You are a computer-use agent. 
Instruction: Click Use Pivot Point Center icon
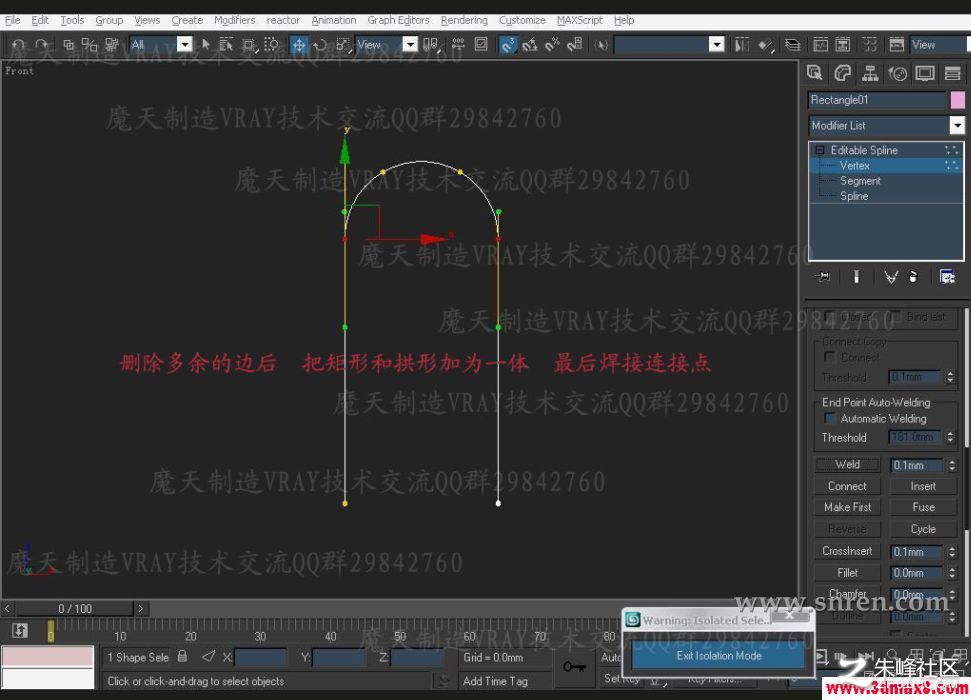(x=430, y=45)
